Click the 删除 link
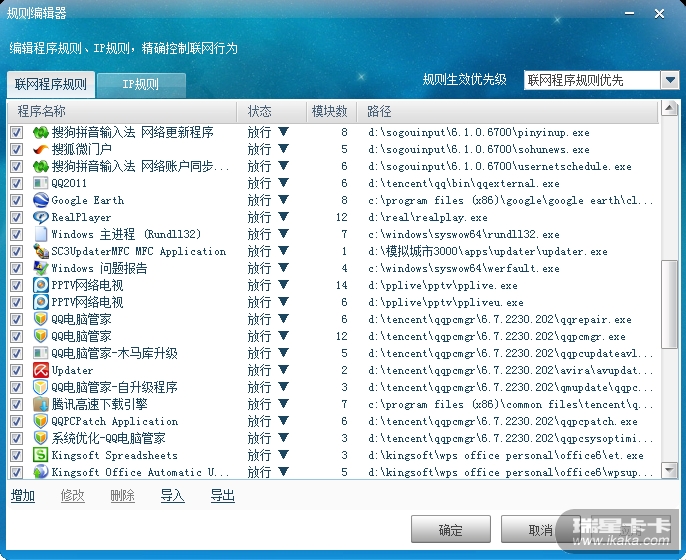The width and height of the screenshot is (686, 560). (x=122, y=496)
